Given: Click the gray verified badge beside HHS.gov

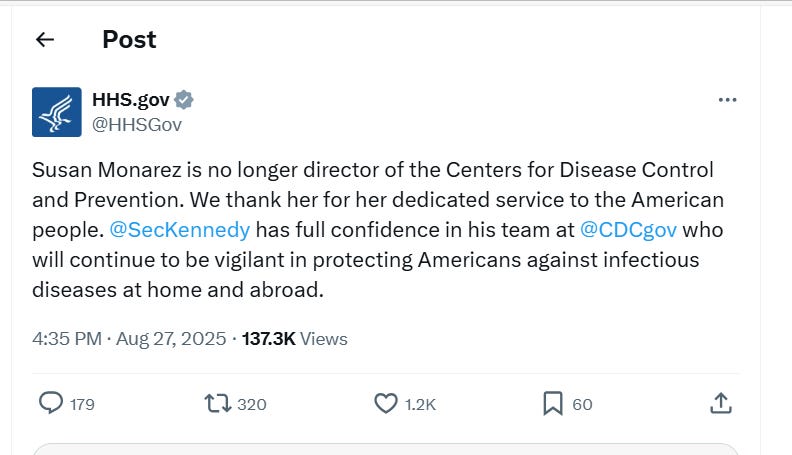Looking at the screenshot, I should [184, 99].
